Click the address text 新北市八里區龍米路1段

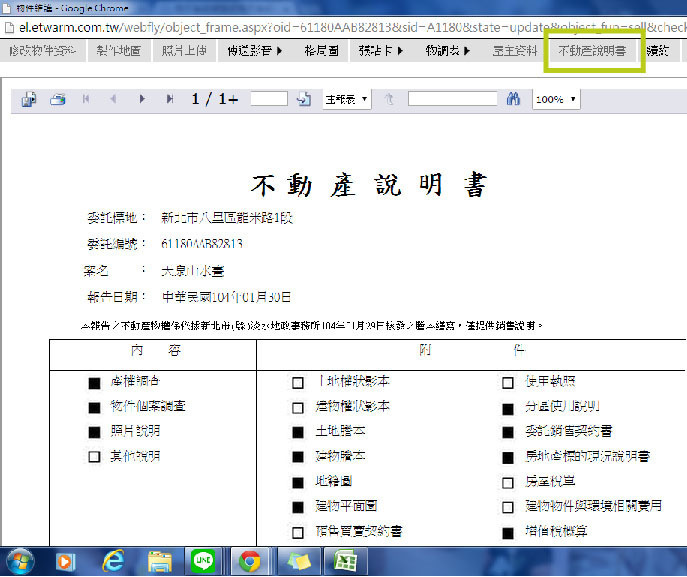[x=227, y=218]
